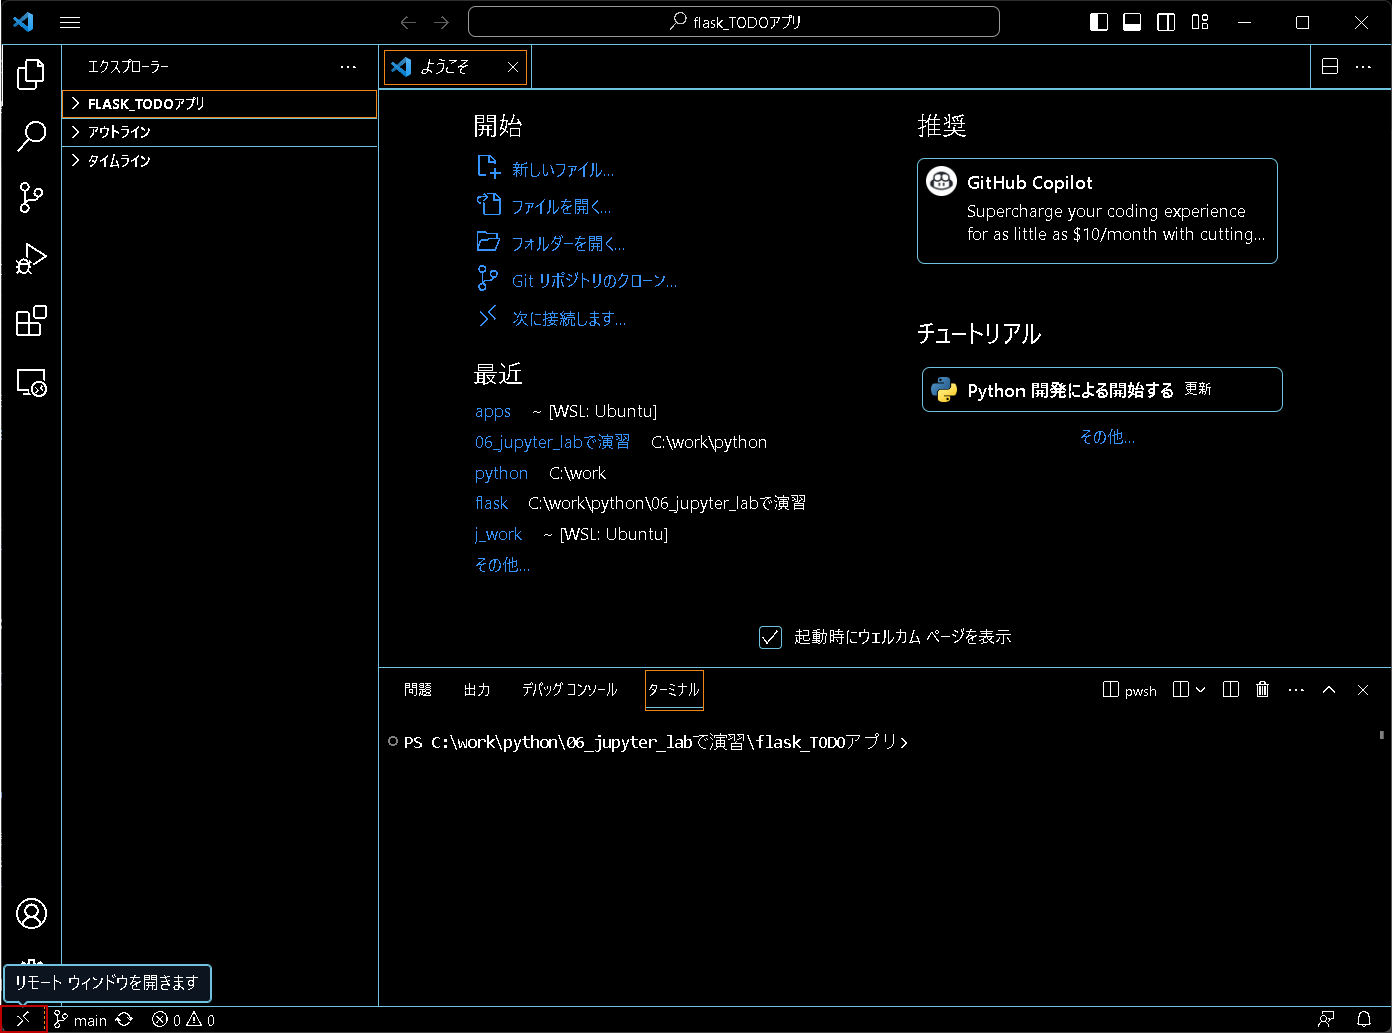
Task: Open the Customize Layout icon
Action: click(1201, 22)
